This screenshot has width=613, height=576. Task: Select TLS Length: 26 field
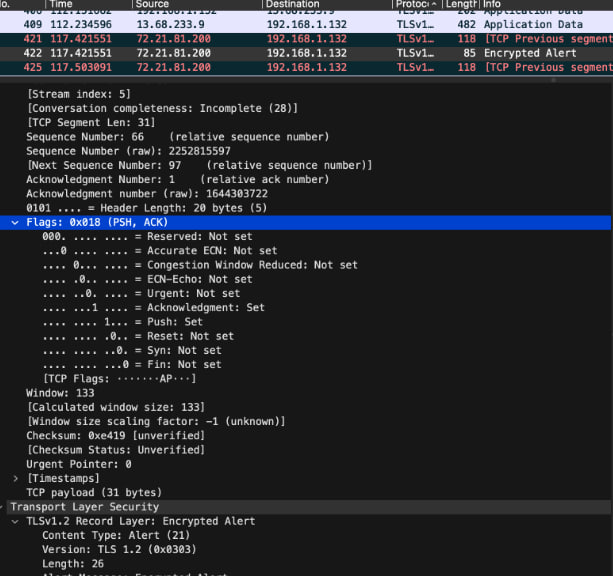[73, 564]
